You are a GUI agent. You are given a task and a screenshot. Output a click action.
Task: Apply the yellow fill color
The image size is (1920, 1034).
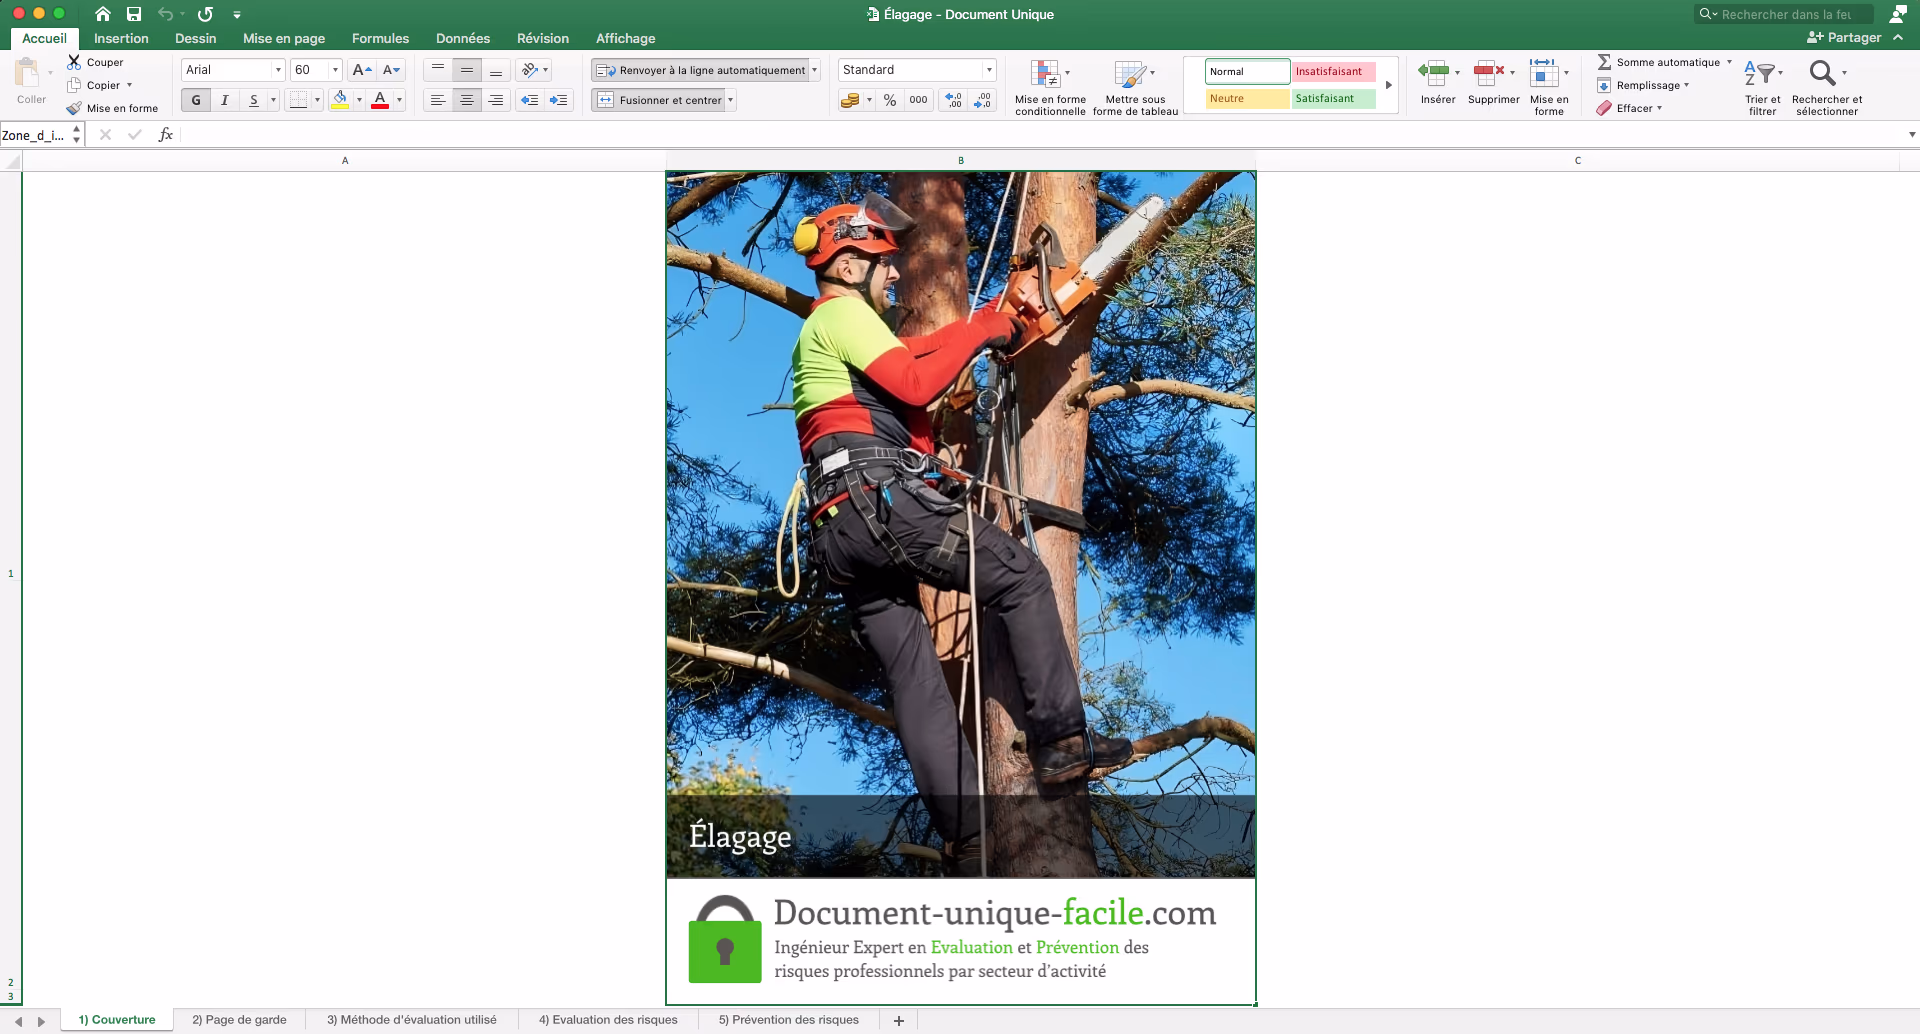click(340, 100)
